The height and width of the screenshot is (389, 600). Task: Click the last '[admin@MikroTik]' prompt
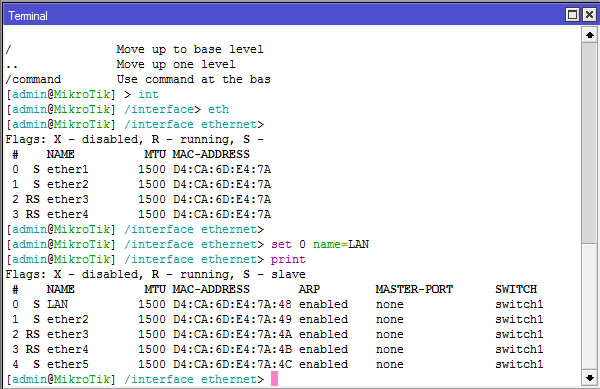61,379
